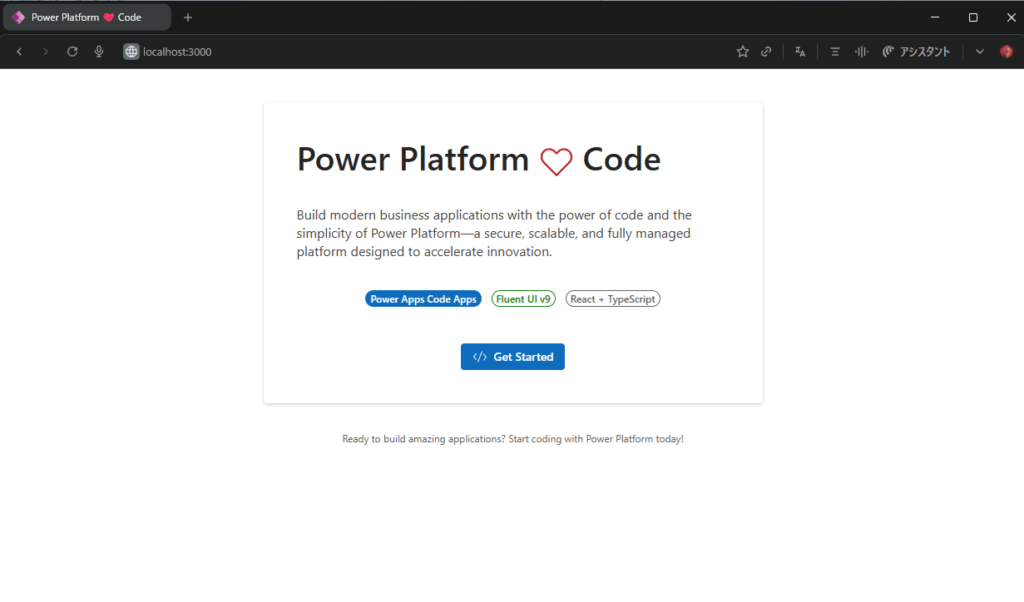
Task: Click the Power Platform Code heading
Action: 479,159
